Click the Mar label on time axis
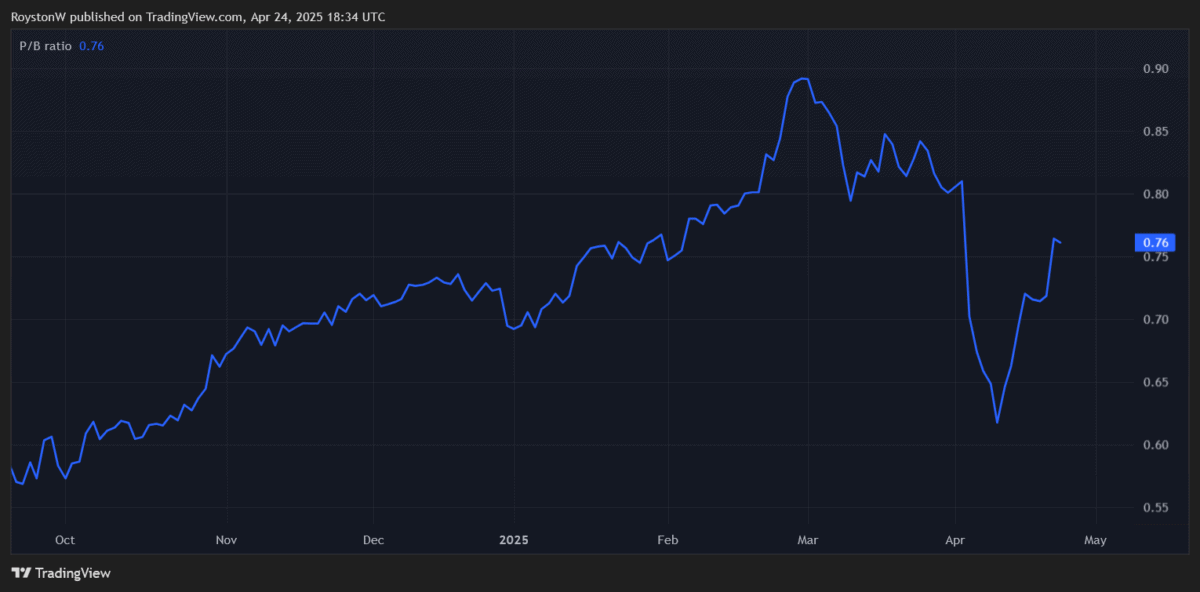Viewport: 1200px width, 592px height. pos(807,540)
